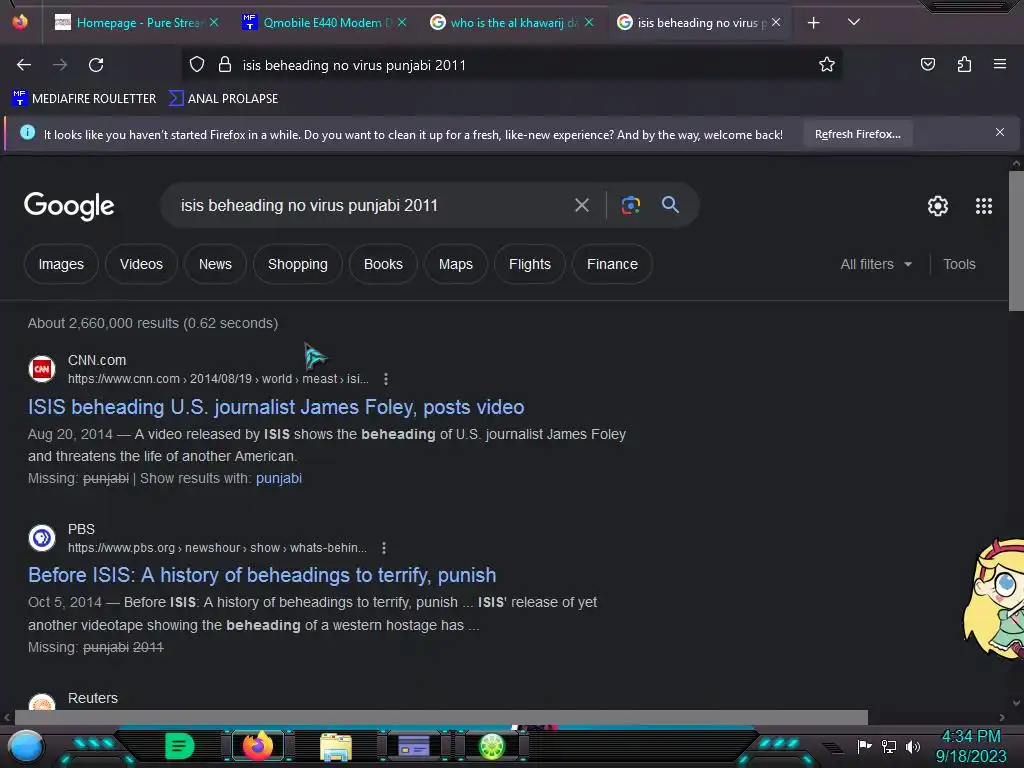Open the purple window taskbar app
Viewport: 1024px width, 768px height.
point(413,746)
